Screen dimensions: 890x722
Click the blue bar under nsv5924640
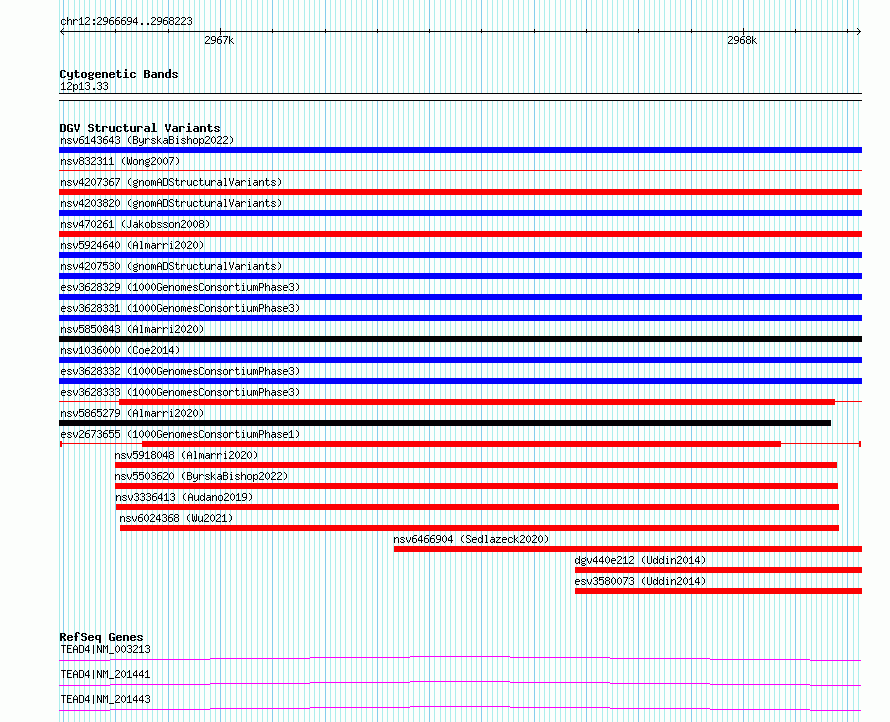[460, 255]
